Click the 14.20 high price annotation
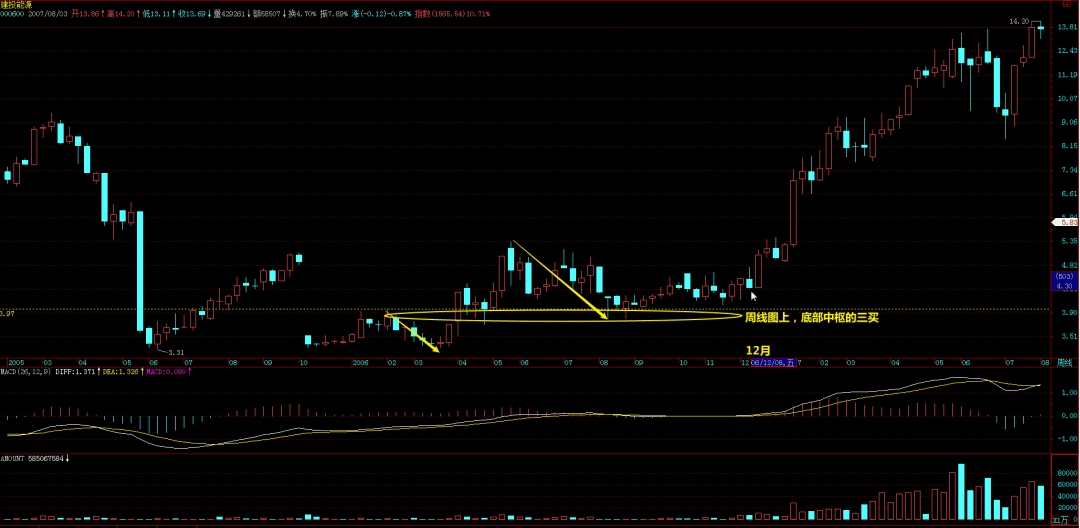 (x=1019, y=22)
